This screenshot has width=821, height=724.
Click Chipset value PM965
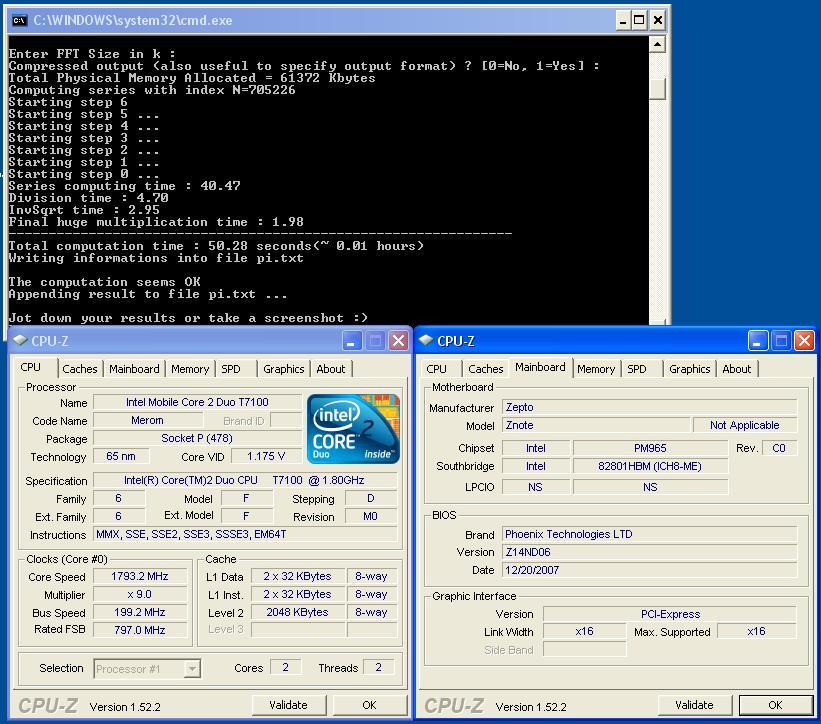coord(650,448)
